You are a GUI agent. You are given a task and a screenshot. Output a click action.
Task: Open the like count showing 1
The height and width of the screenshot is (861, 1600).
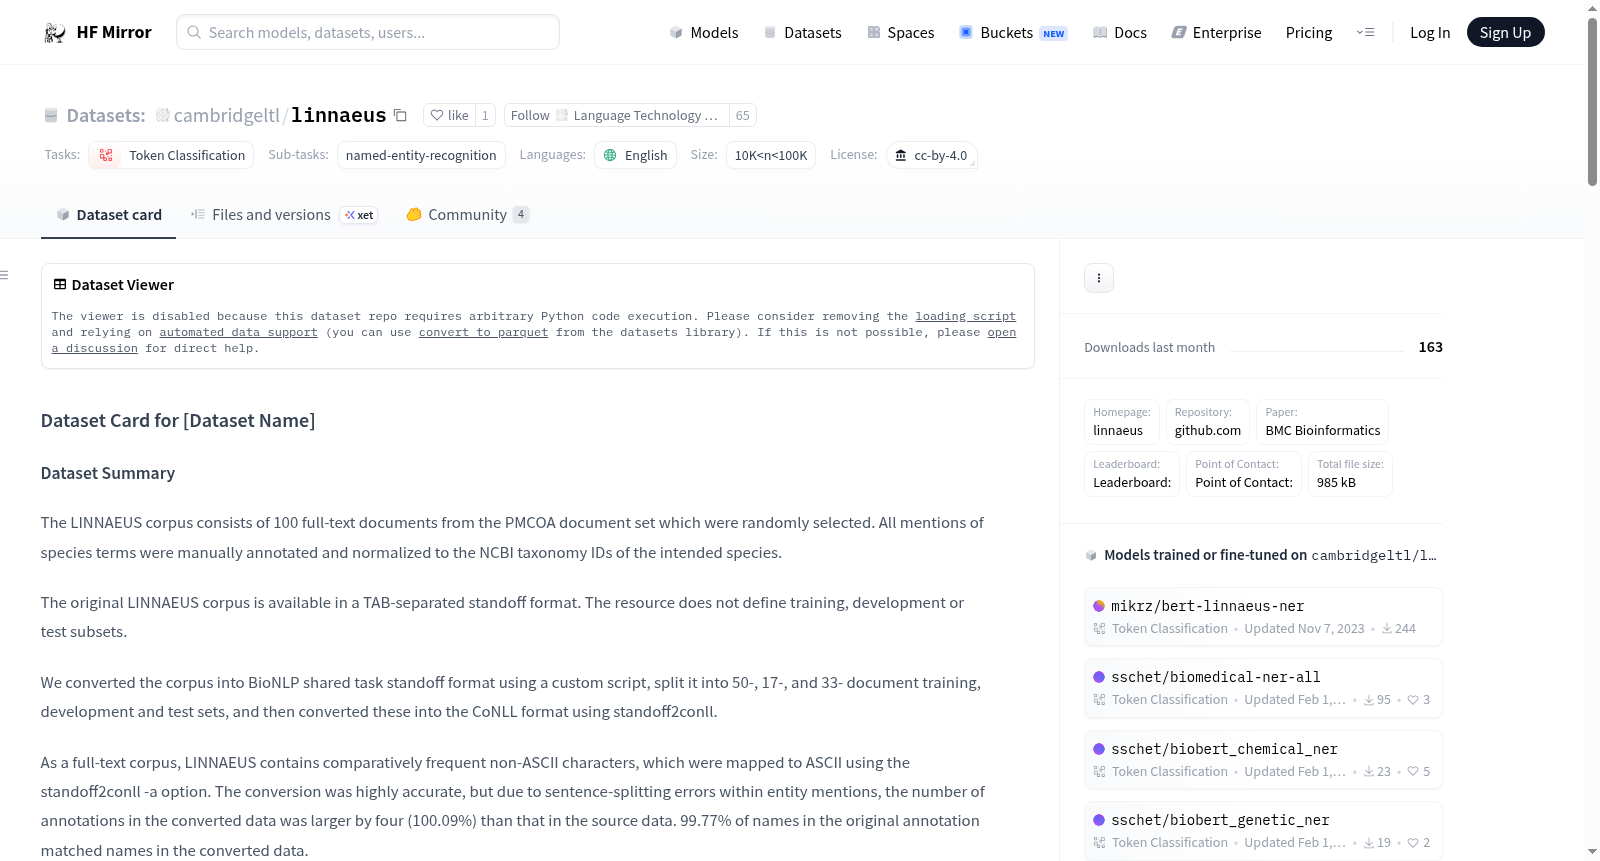(485, 115)
